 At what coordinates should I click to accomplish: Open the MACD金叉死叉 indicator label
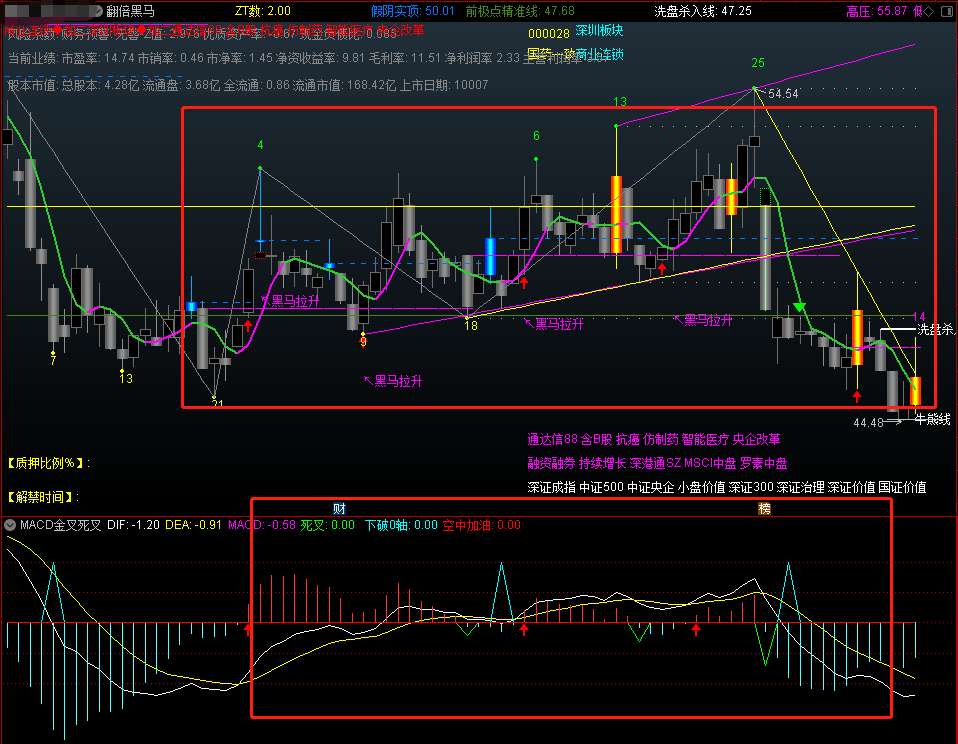60,525
